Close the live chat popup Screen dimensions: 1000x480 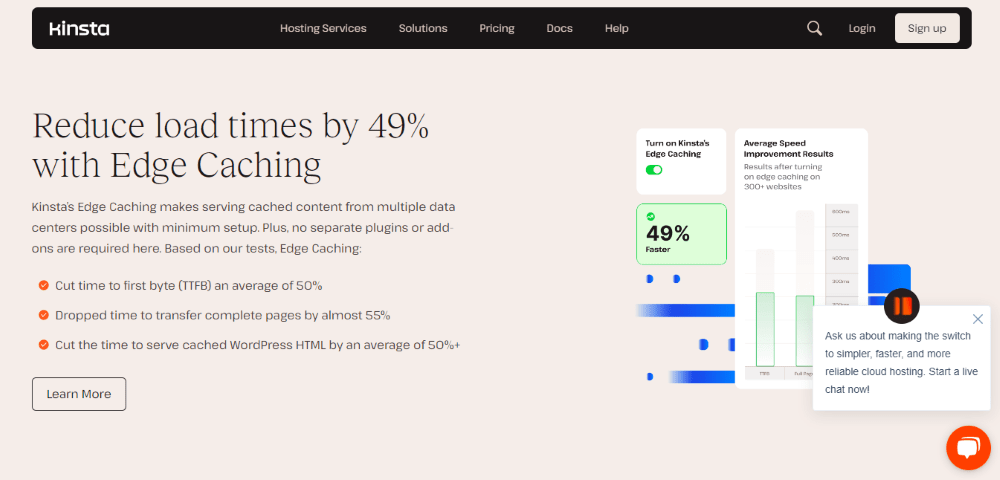point(978,319)
